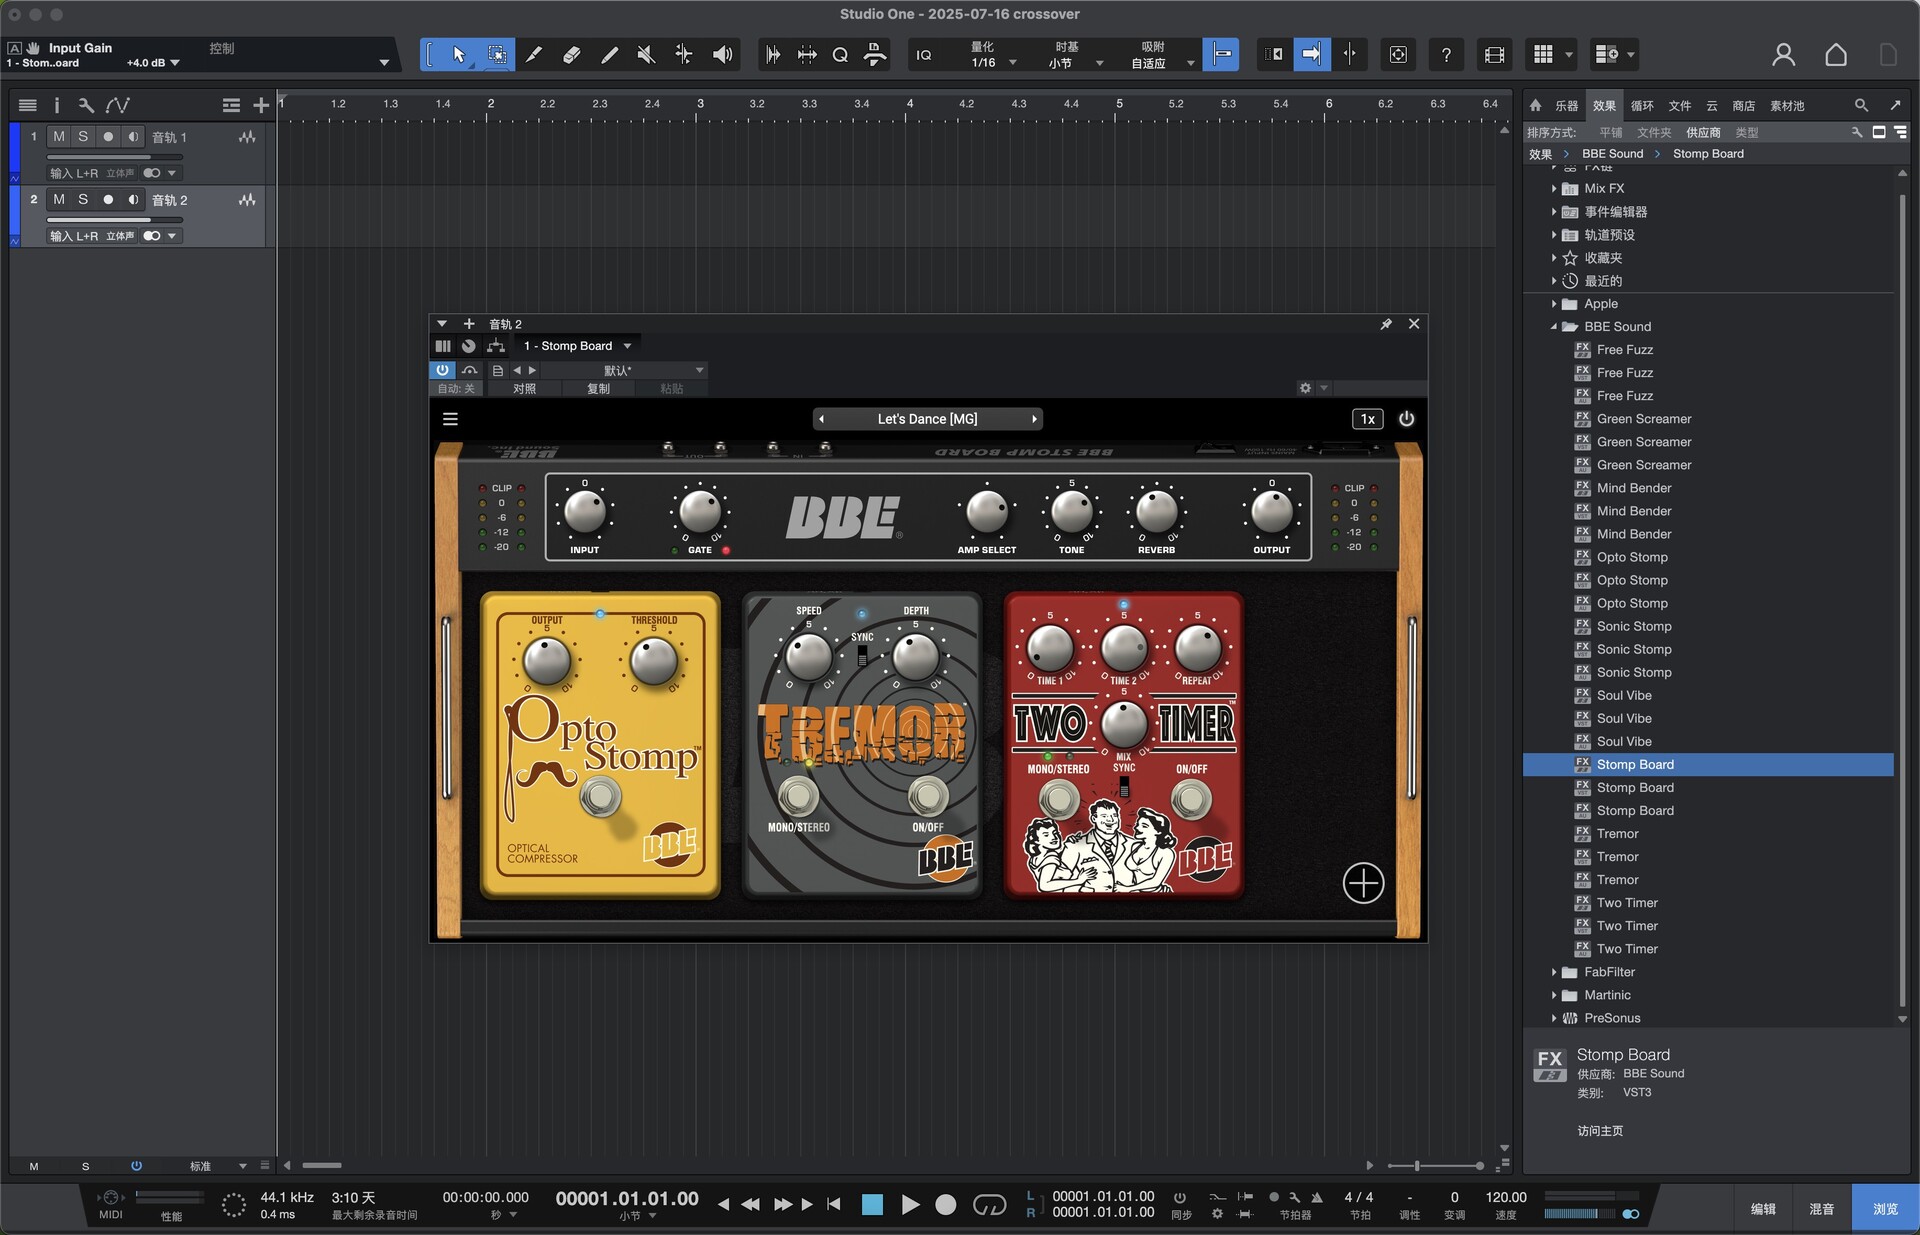Open track inspector info icon
This screenshot has width=1920, height=1235.
point(57,105)
